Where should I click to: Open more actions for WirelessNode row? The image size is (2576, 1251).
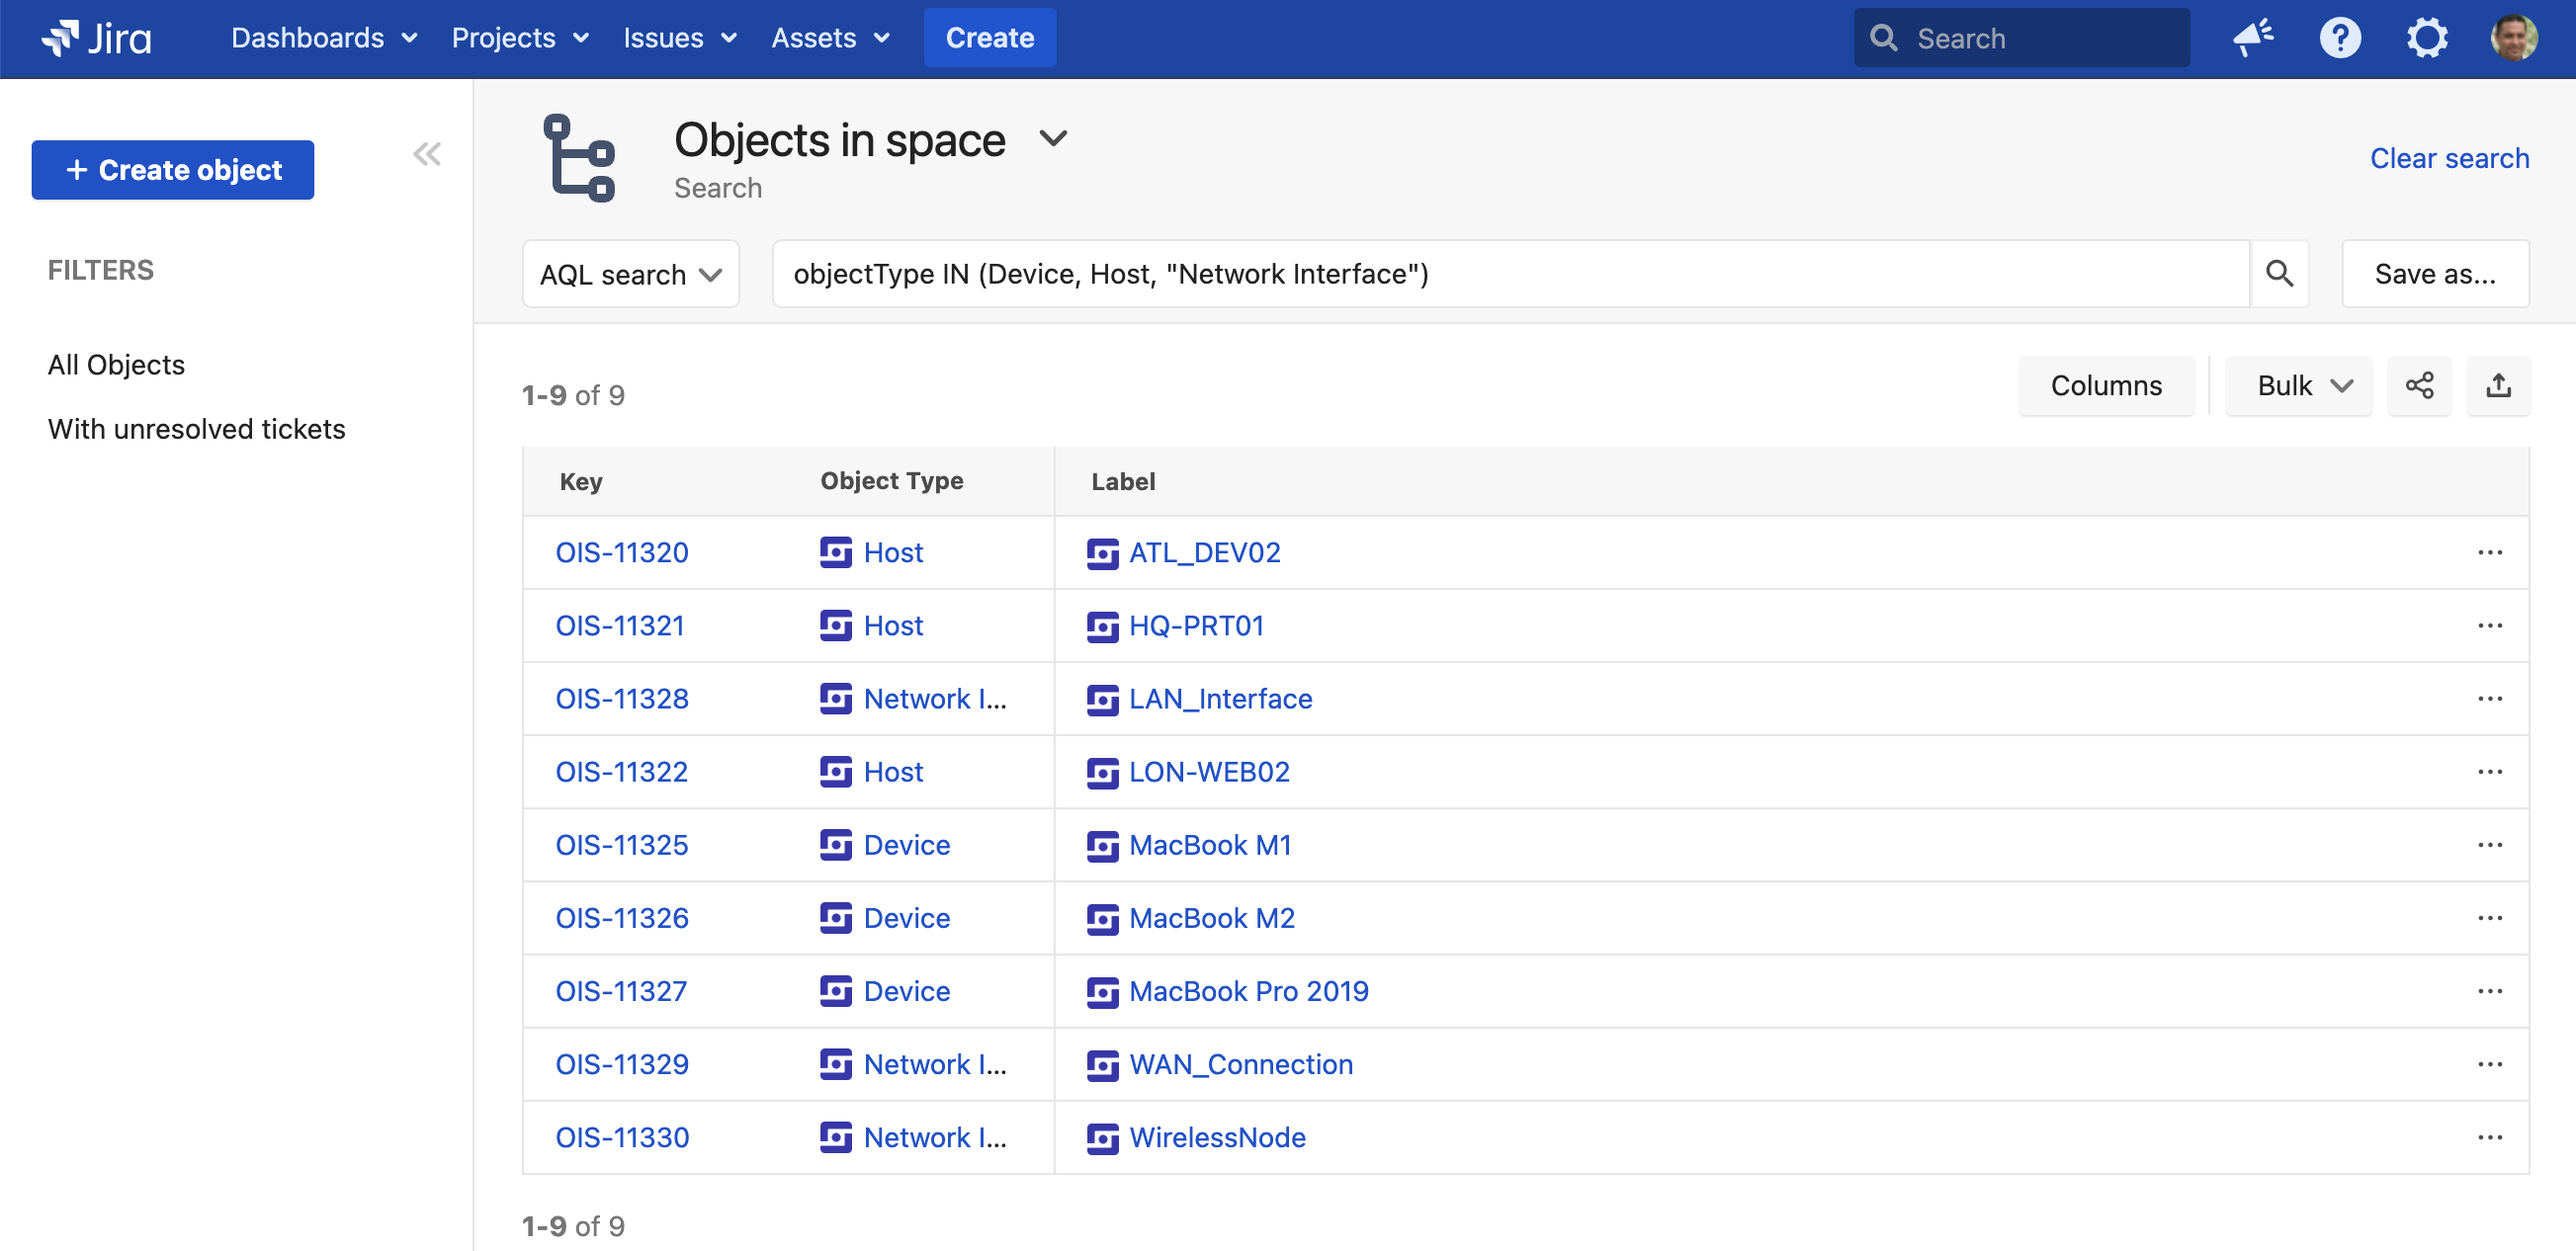(x=2488, y=1137)
